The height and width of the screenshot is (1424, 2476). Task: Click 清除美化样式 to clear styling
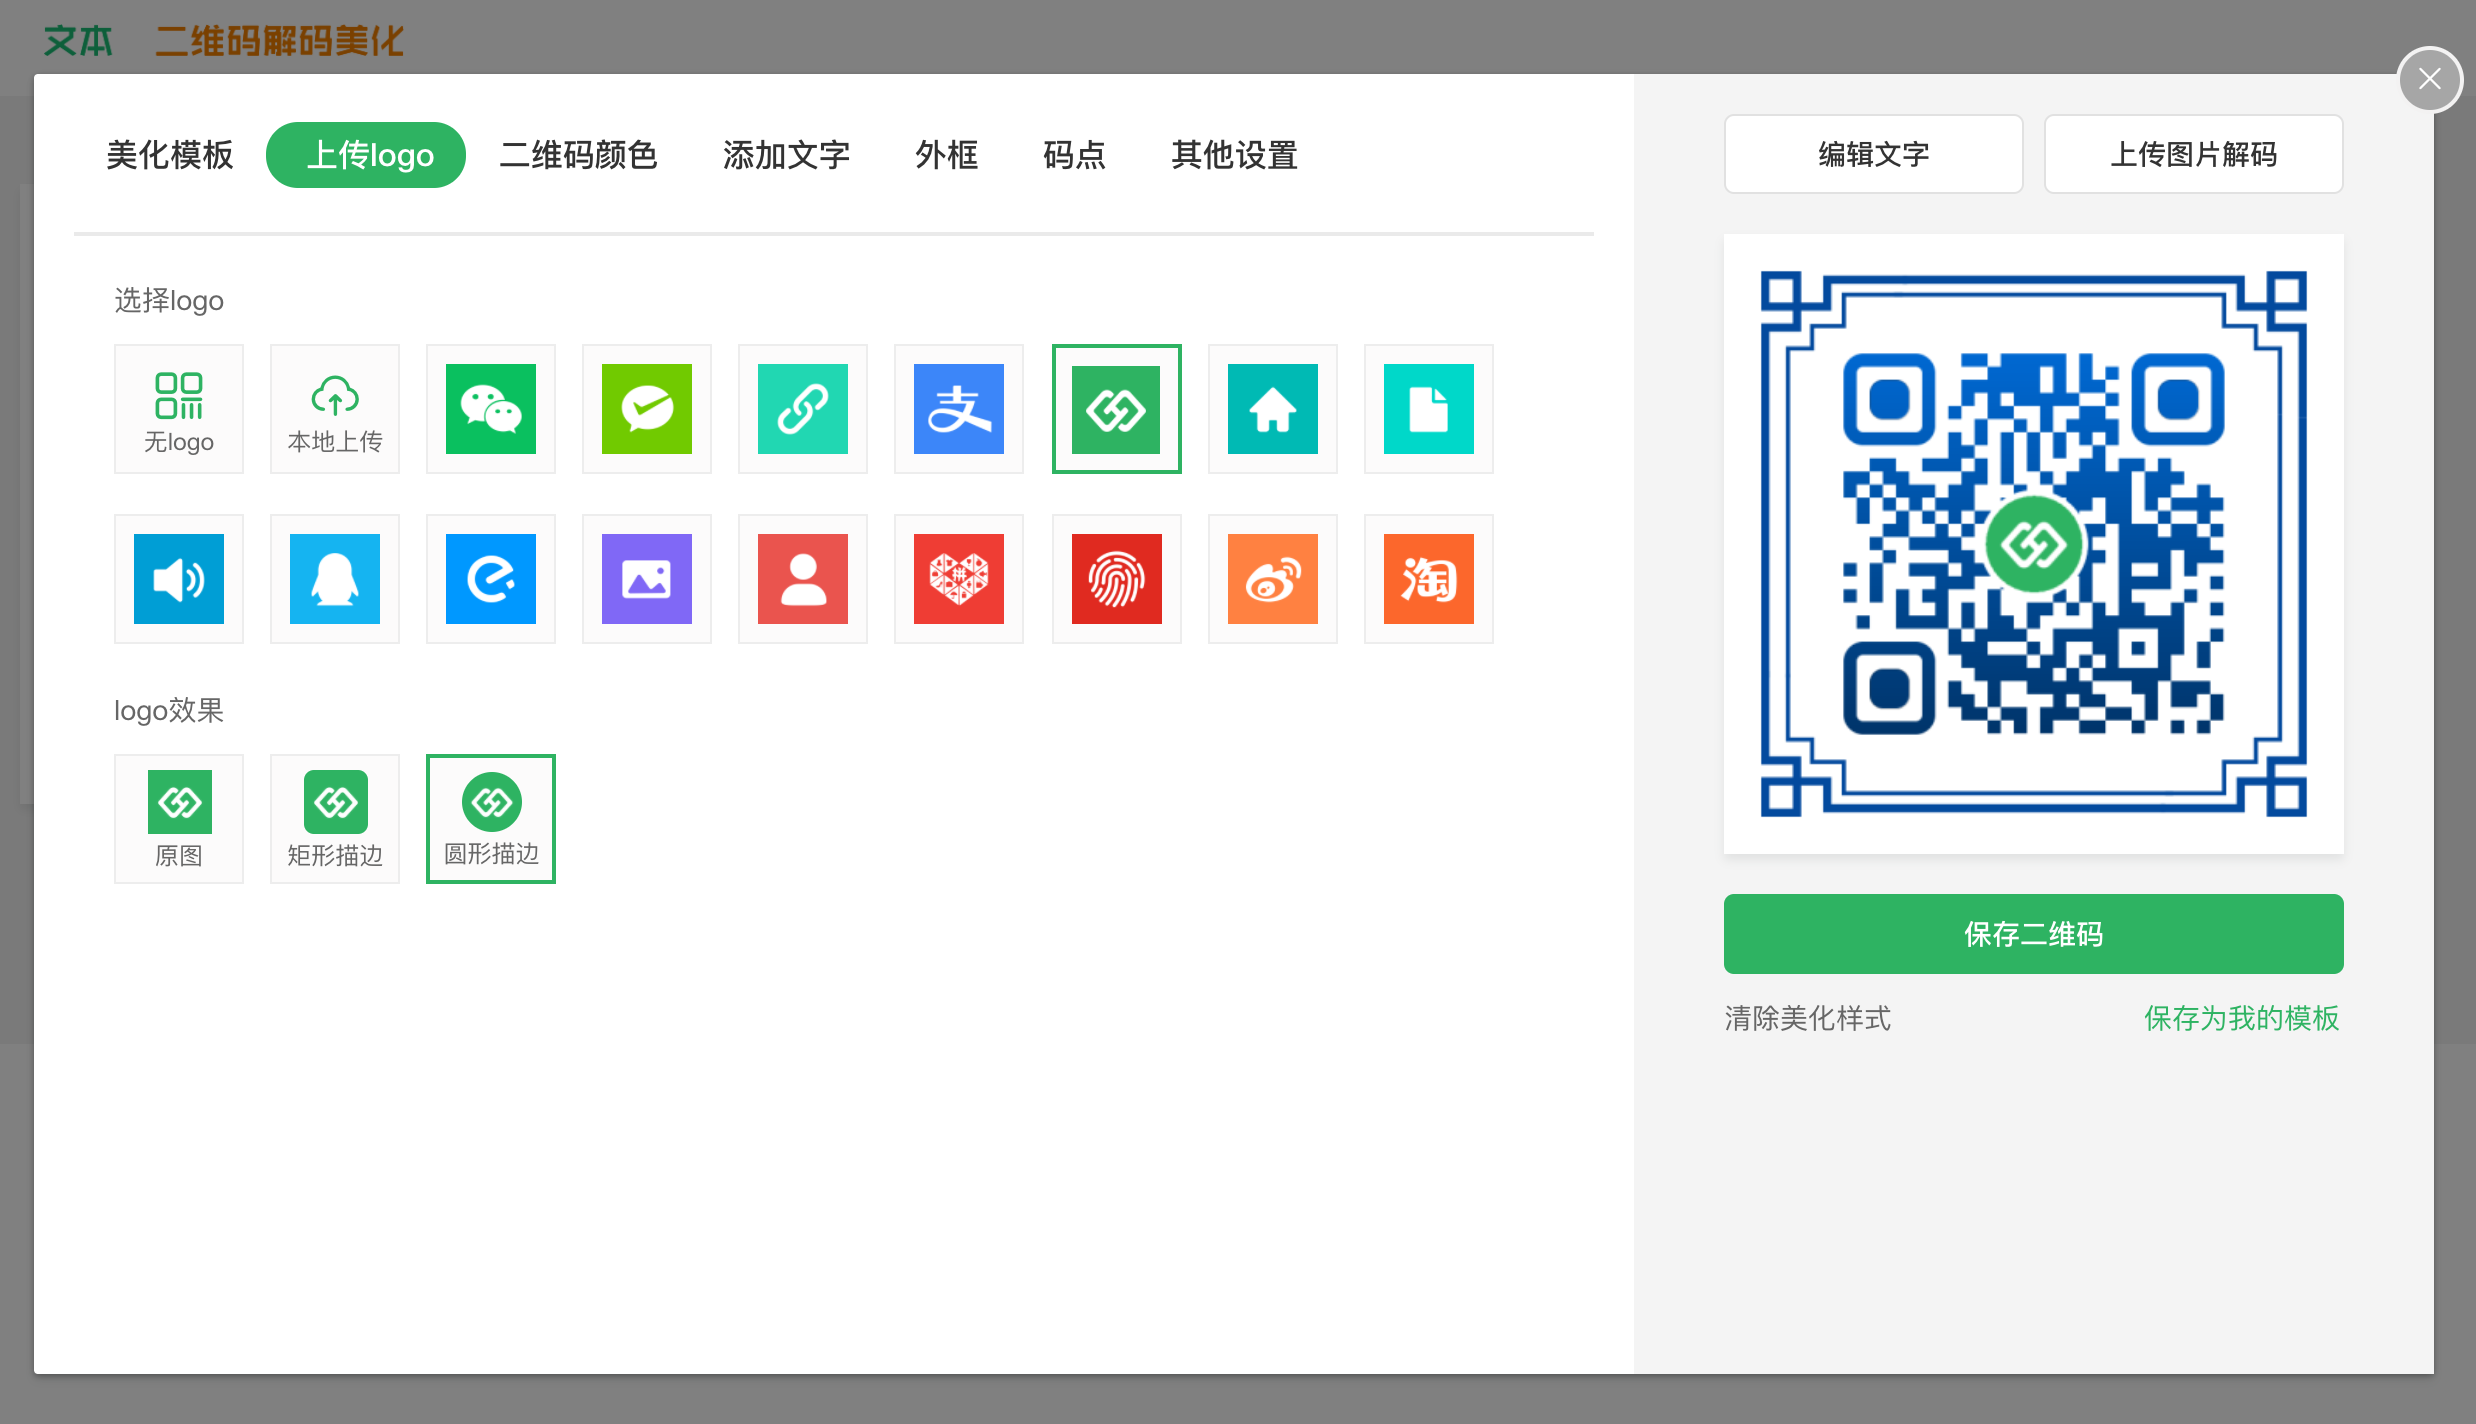pos(1808,1018)
